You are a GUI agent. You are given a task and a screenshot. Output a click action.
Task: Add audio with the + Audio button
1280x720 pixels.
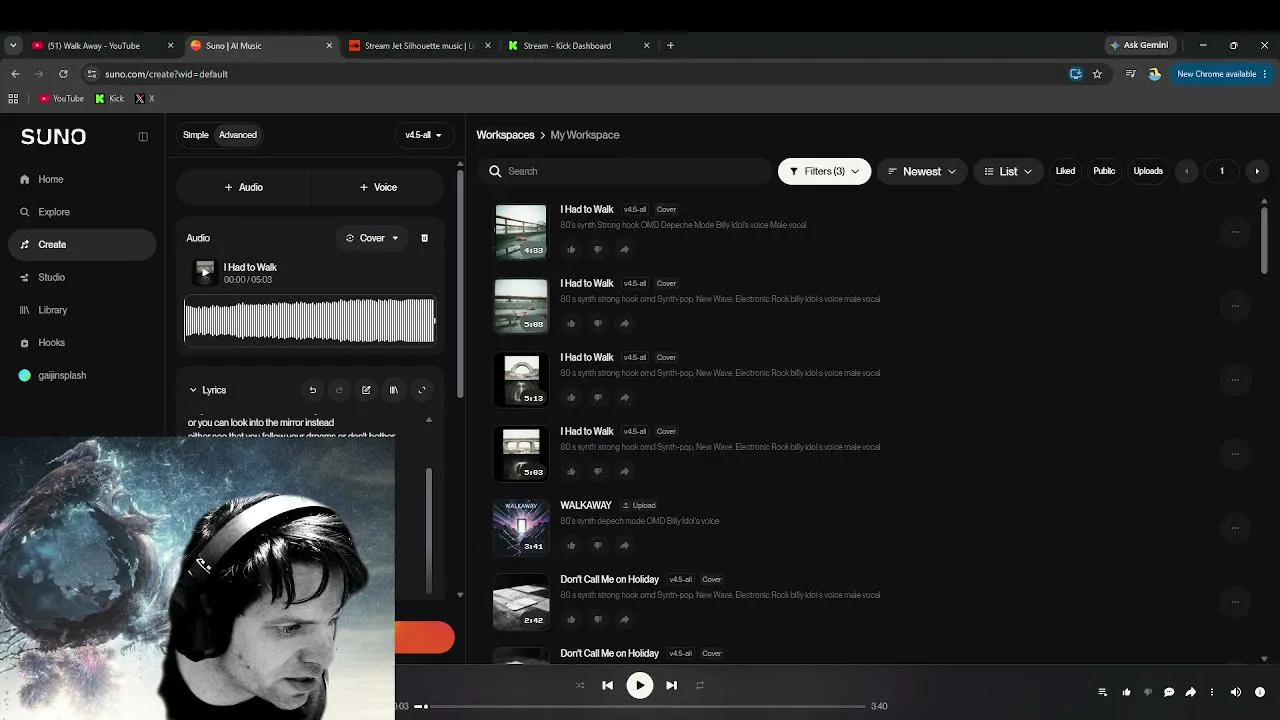(x=244, y=187)
